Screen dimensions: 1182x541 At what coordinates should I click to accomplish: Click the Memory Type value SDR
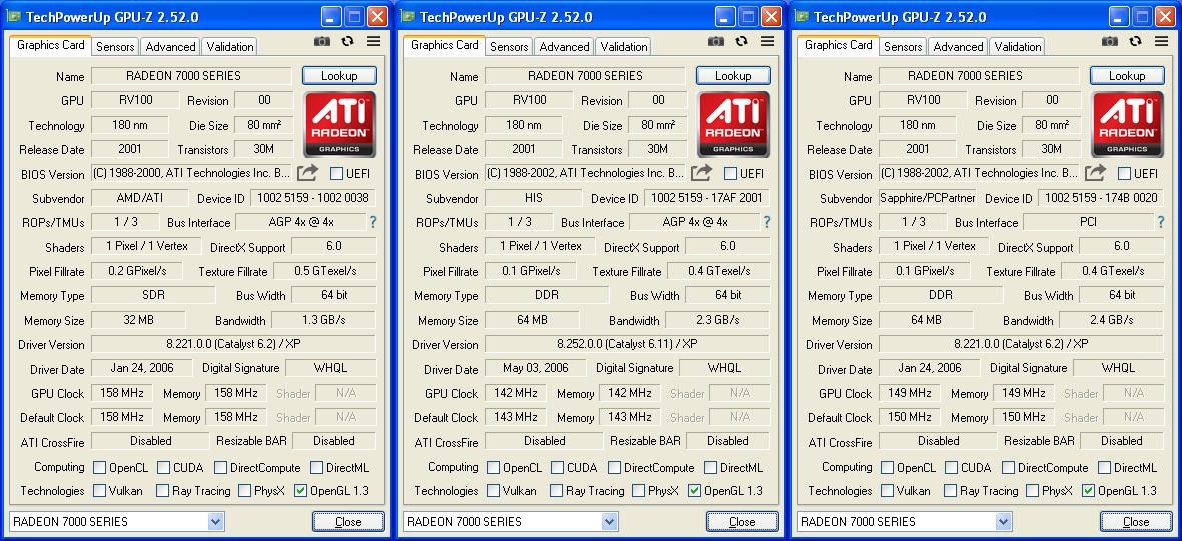[x=153, y=295]
